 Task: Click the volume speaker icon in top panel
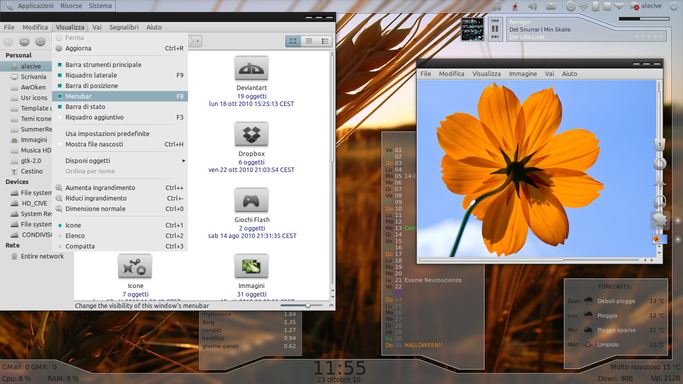pos(532,6)
